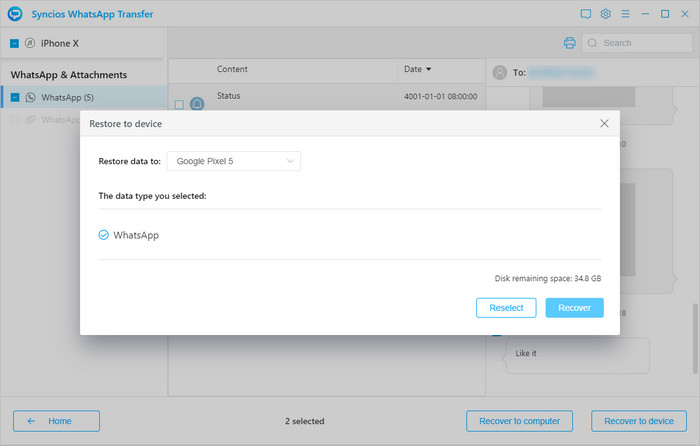Open the hamburger menu icon
This screenshot has width=700, height=446.
(625, 14)
